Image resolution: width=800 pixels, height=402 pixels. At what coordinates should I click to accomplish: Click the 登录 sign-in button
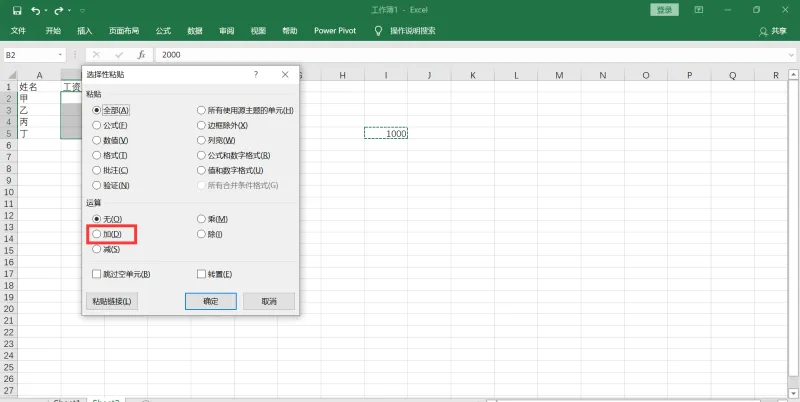664,10
